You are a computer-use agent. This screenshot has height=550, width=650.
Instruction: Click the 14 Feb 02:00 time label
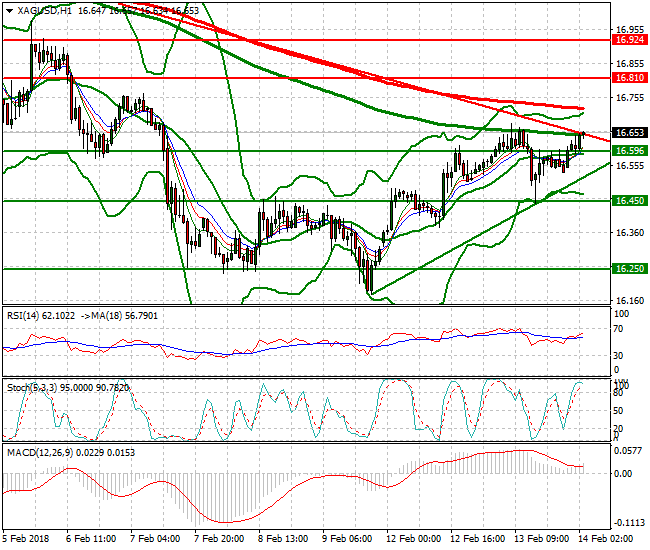(x=605, y=539)
